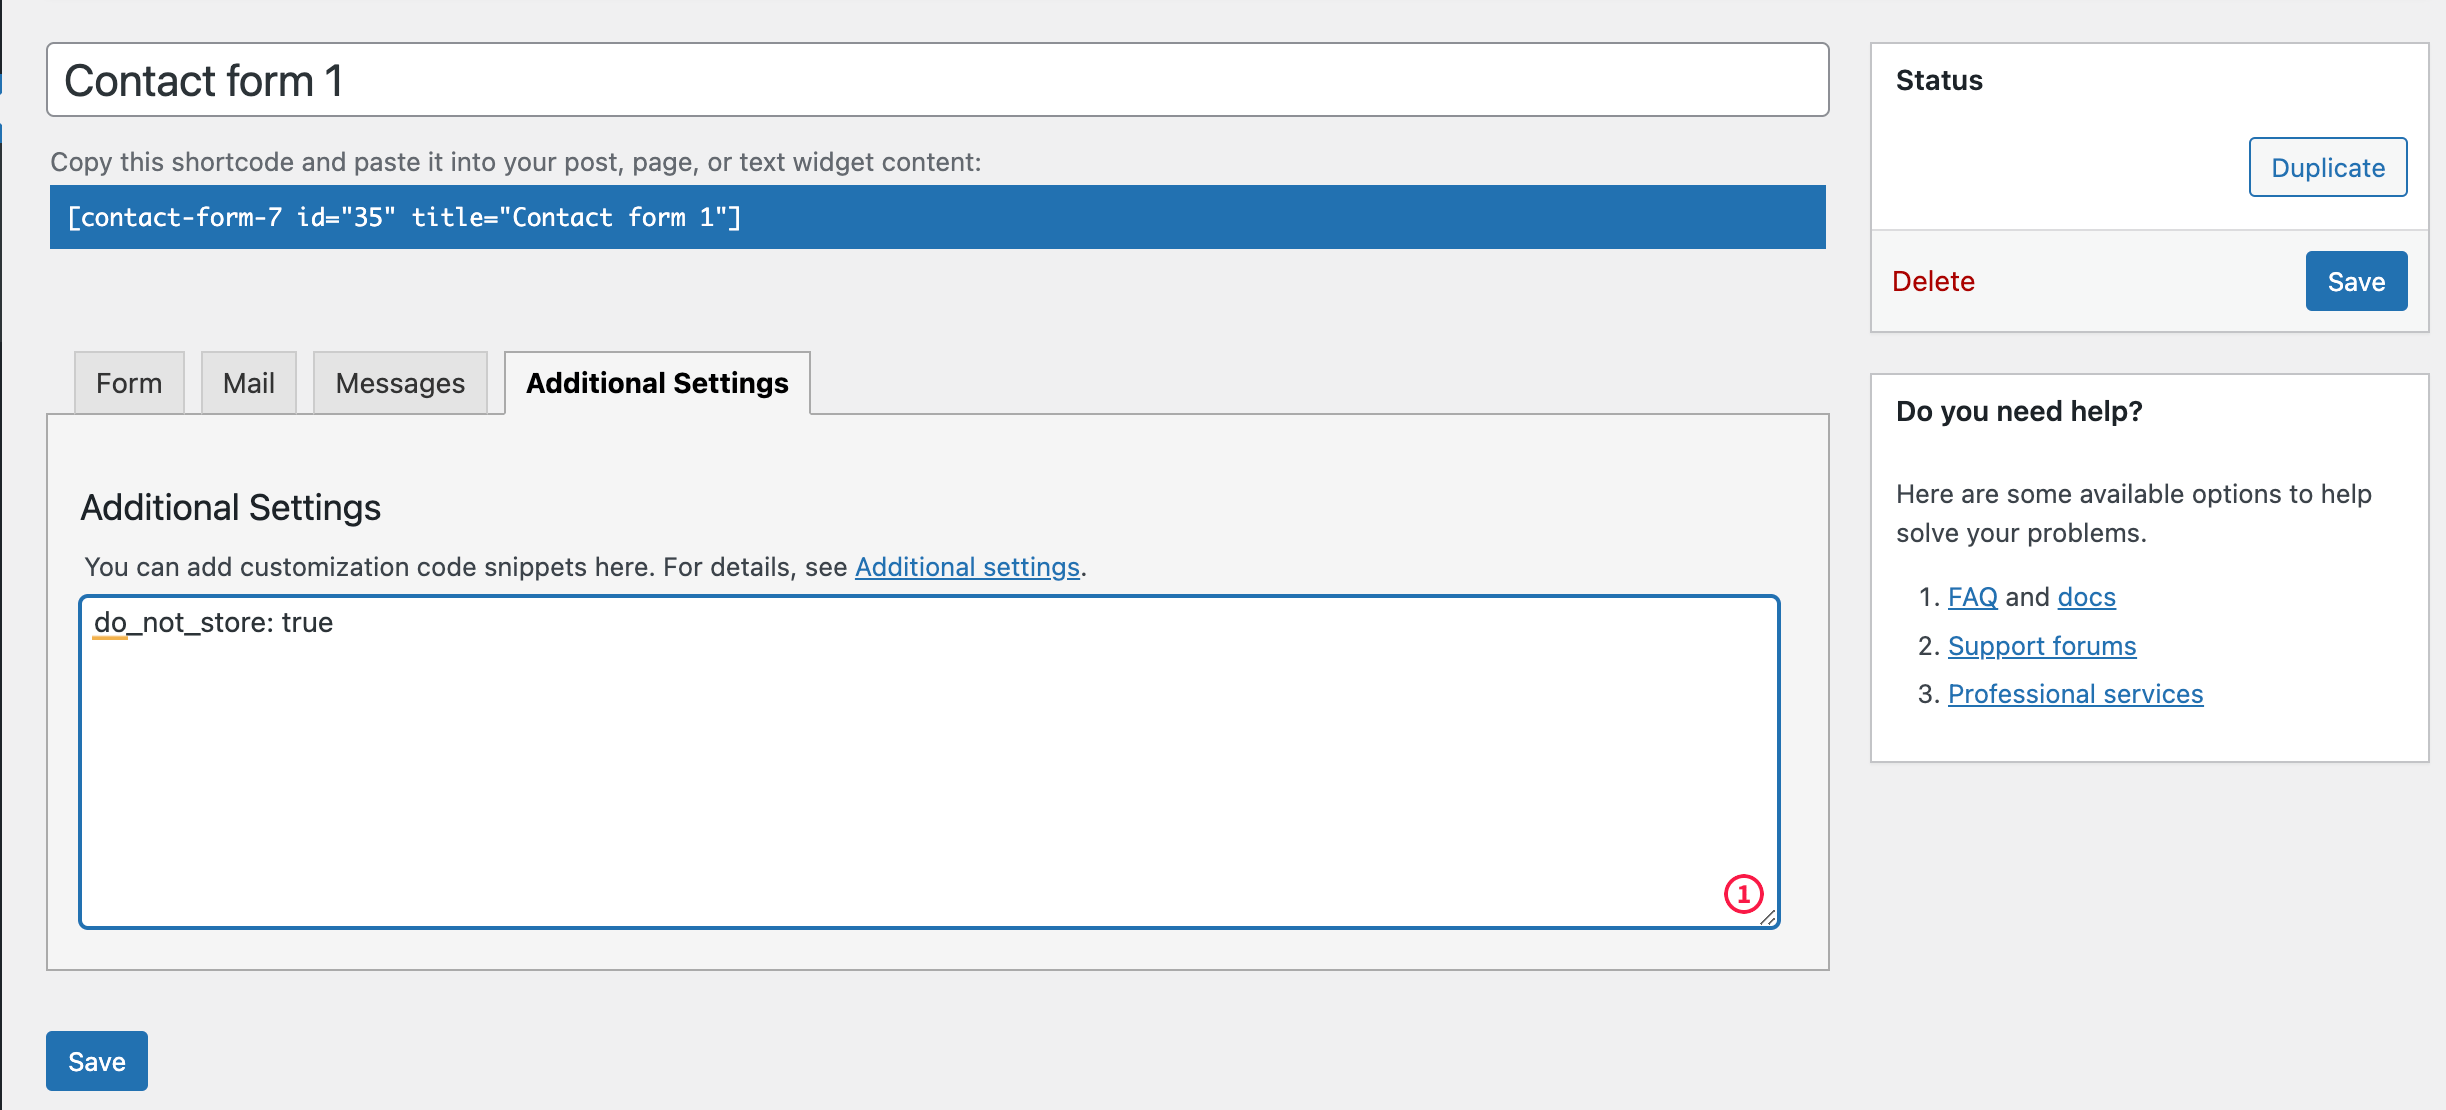2446x1110 pixels.
Task: Follow the docs link
Action: click(2086, 597)
